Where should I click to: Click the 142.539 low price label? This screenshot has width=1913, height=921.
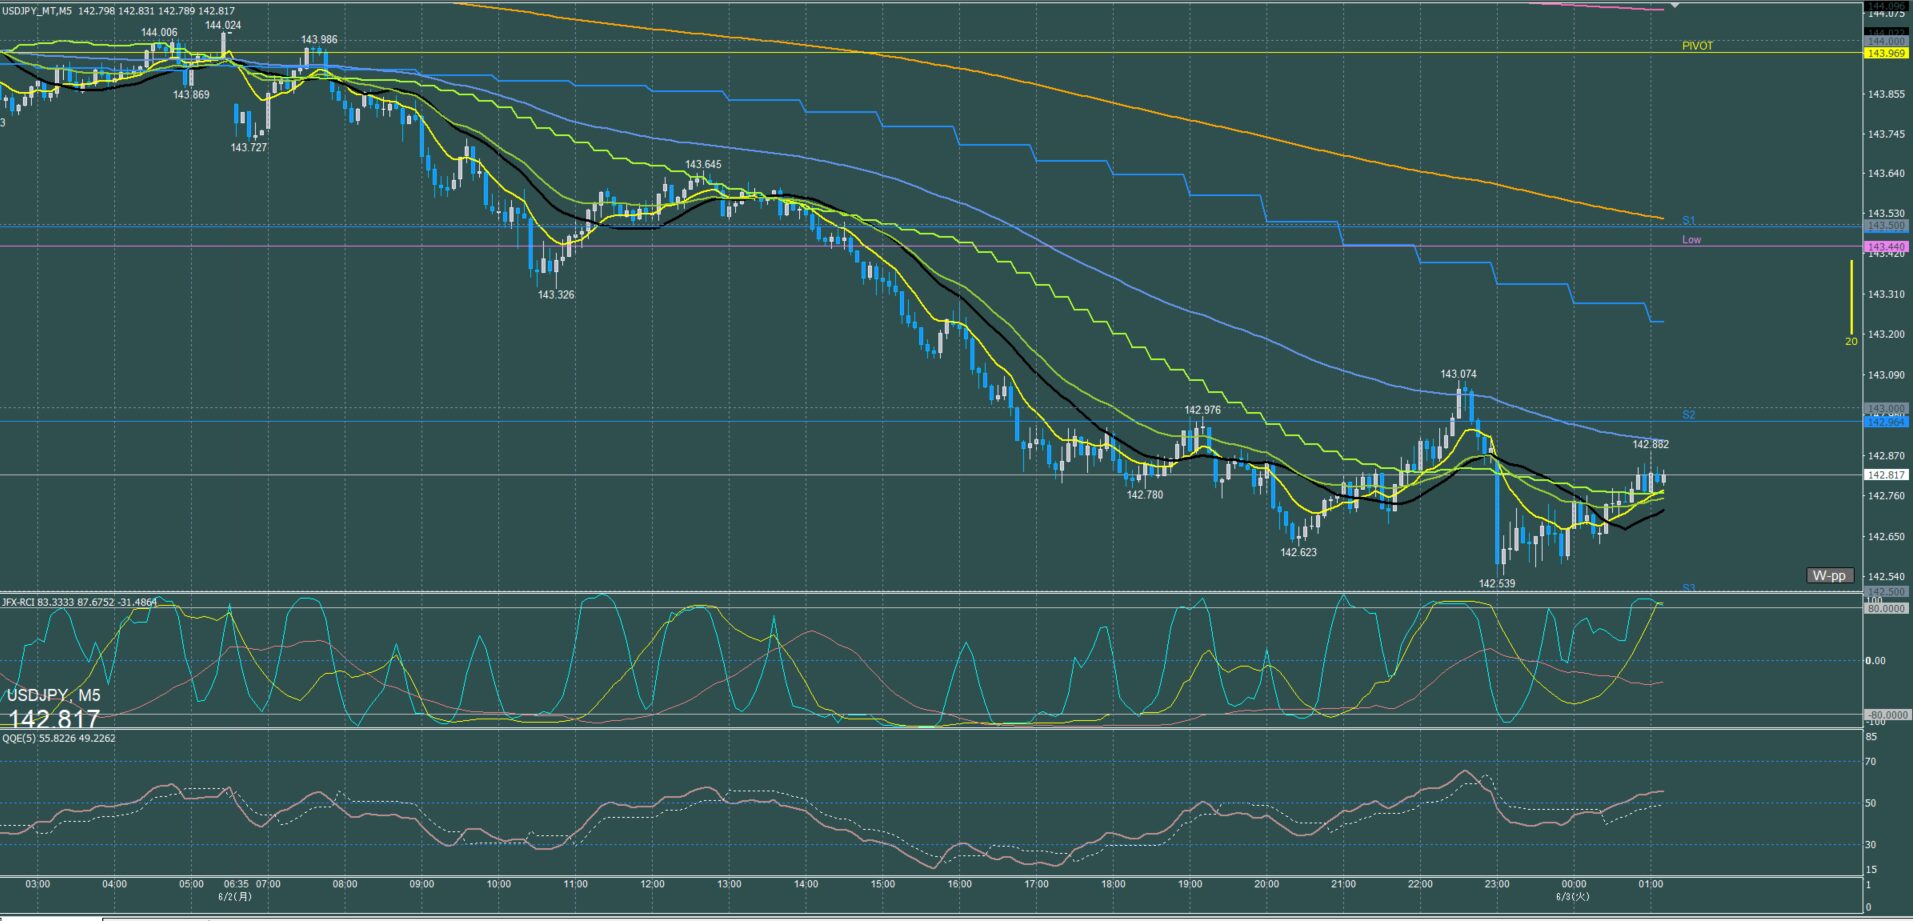(x=1497, y=584)
